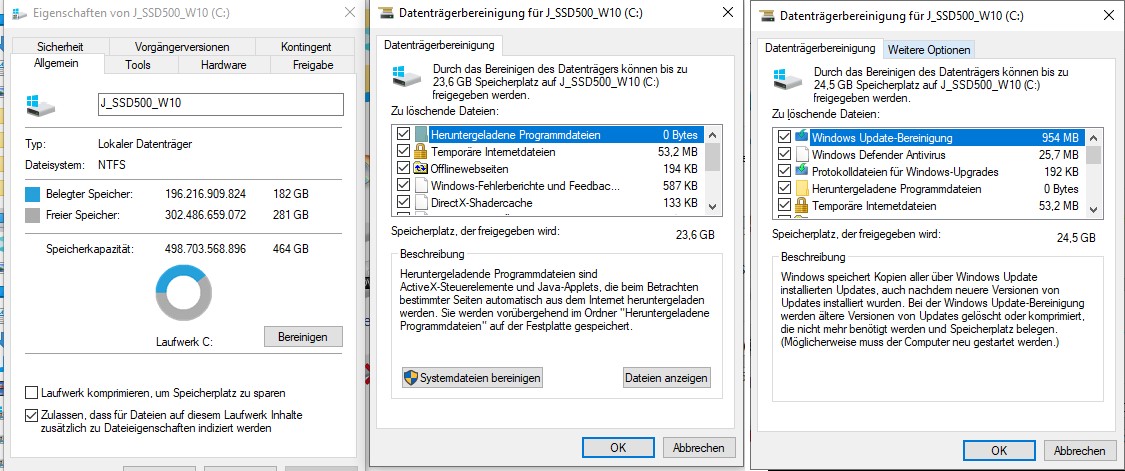Click the Protokolldateien für Windows-Upgrades icon

801,172
